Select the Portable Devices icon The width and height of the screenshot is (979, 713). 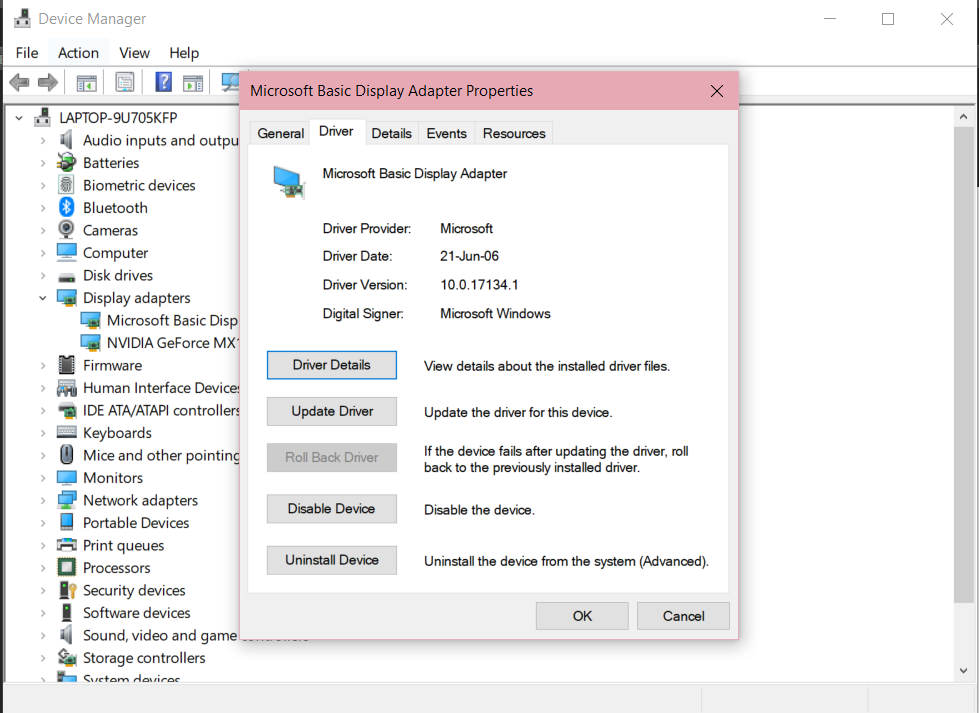[x=66, y=522]
